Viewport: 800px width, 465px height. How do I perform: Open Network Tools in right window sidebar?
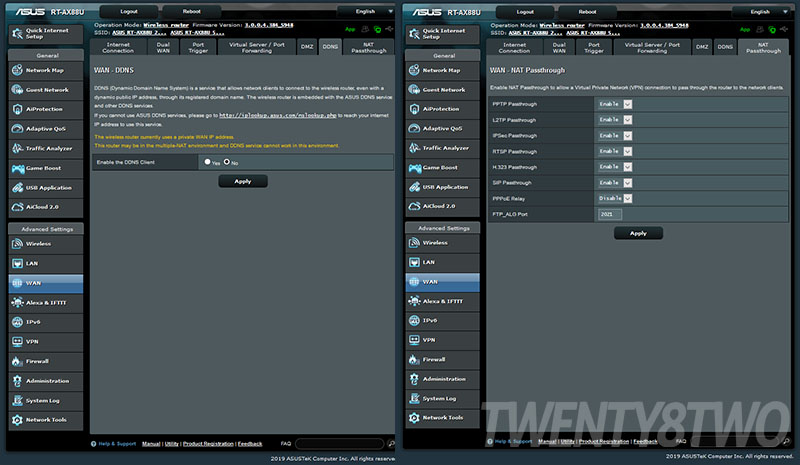pyautogui.click(x=442, y=418)
